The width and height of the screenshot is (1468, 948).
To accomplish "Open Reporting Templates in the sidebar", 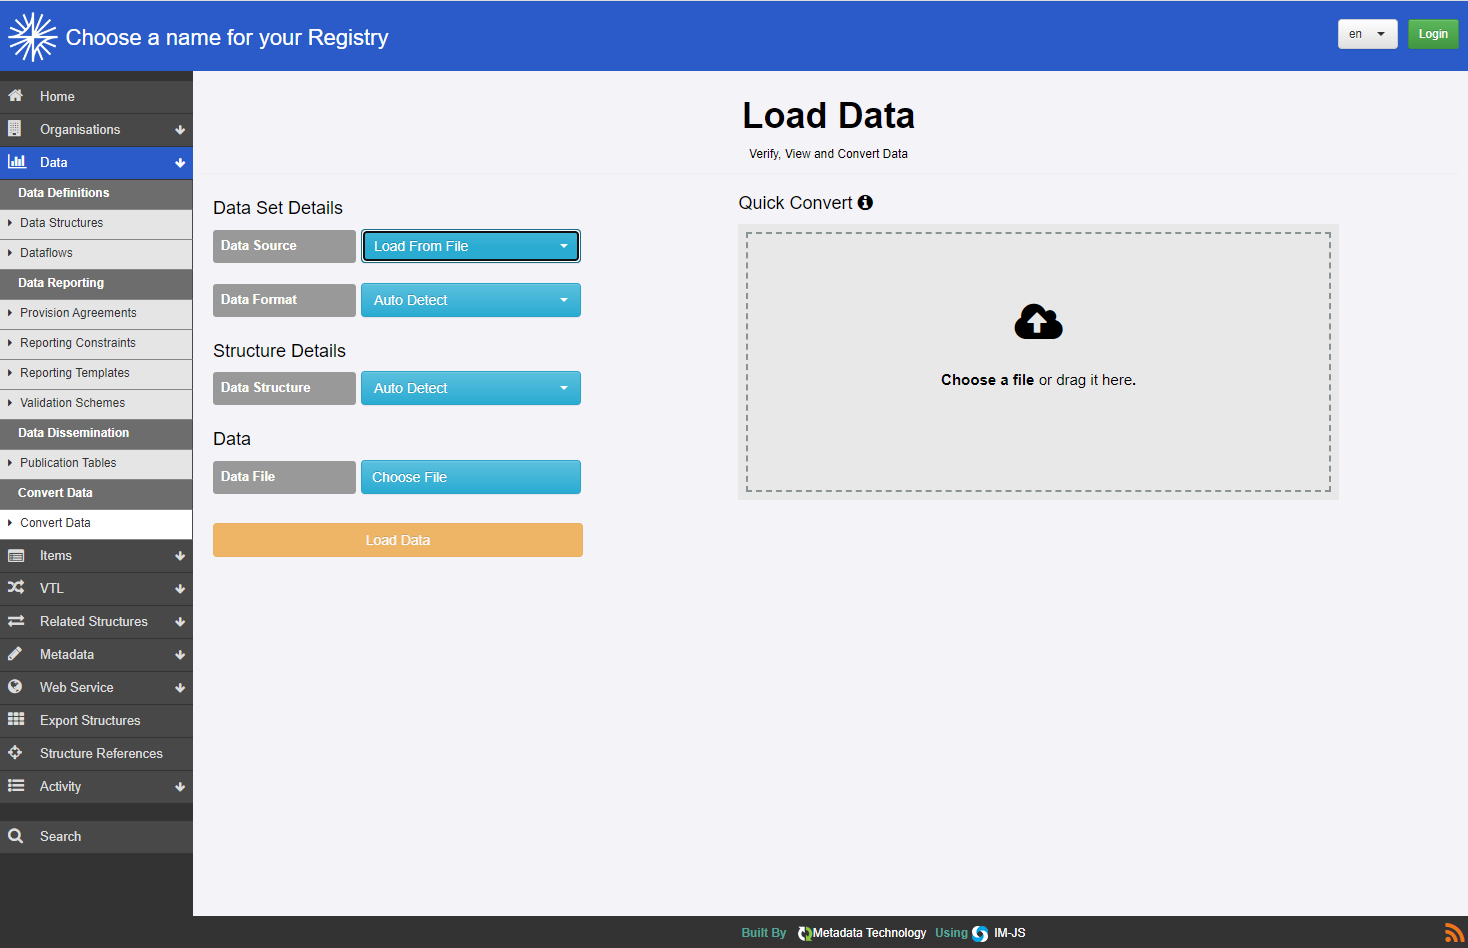I will 75,373.
